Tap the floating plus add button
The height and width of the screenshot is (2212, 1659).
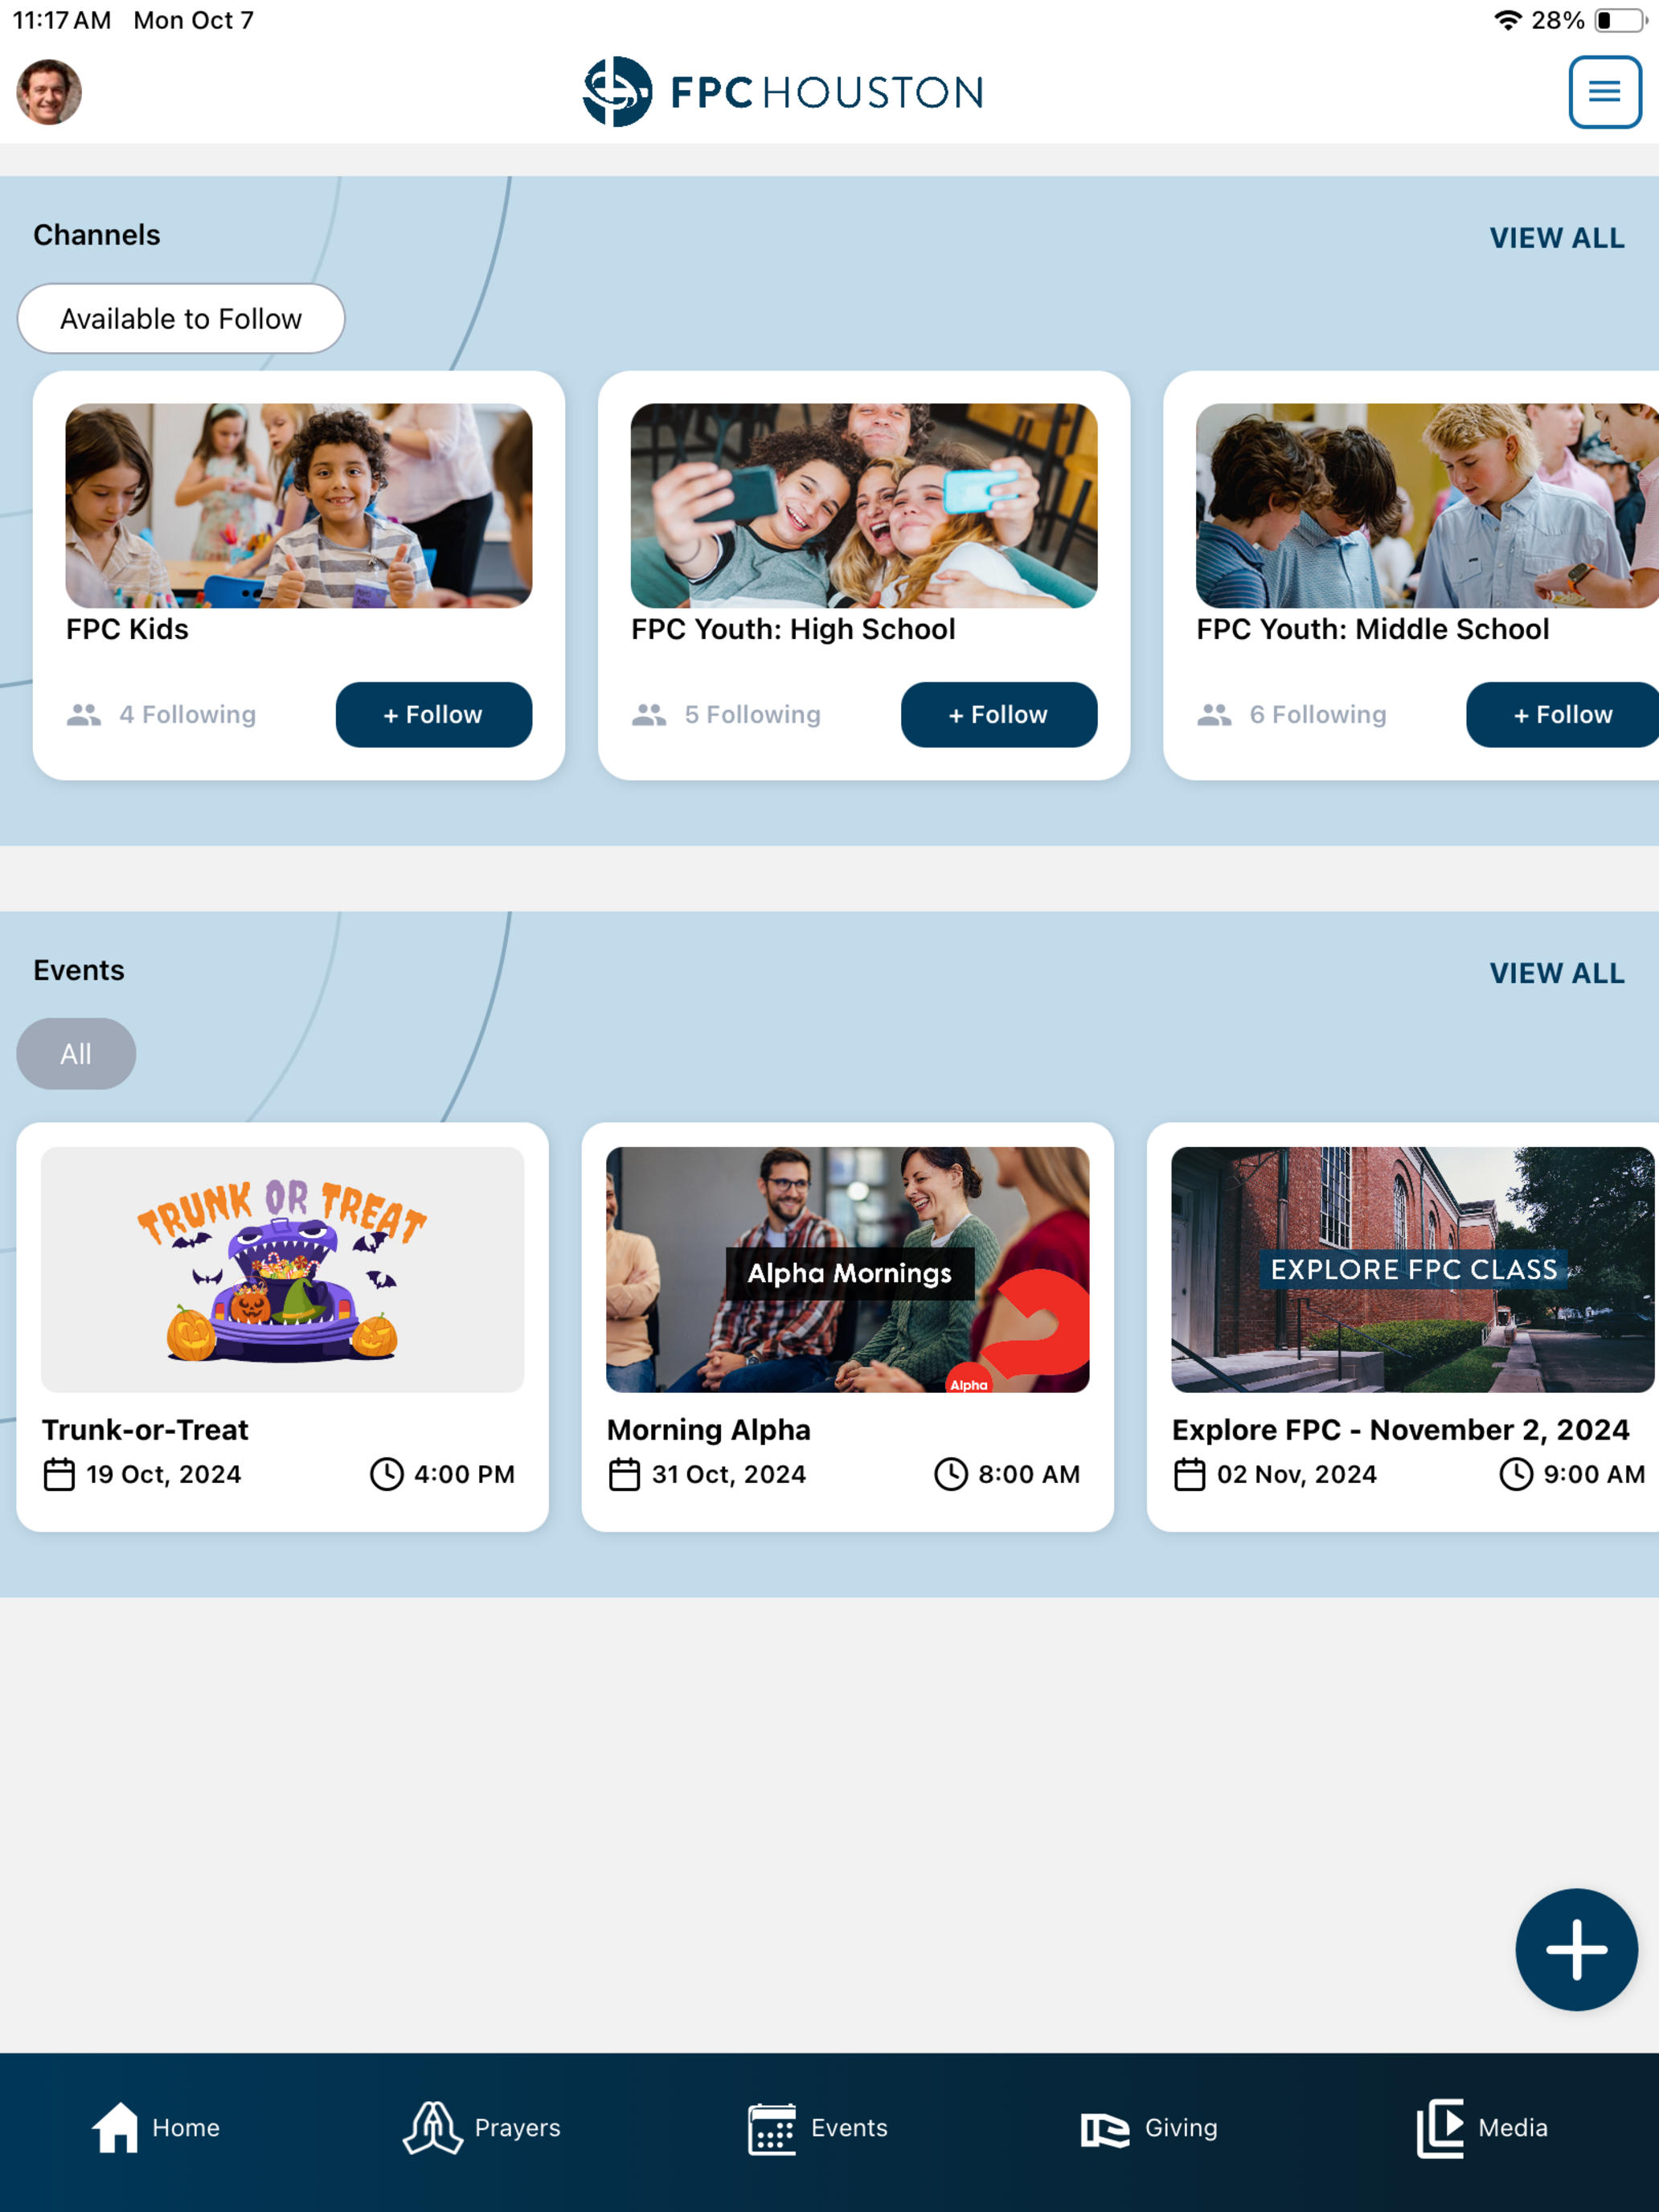pos(1576,1949)
